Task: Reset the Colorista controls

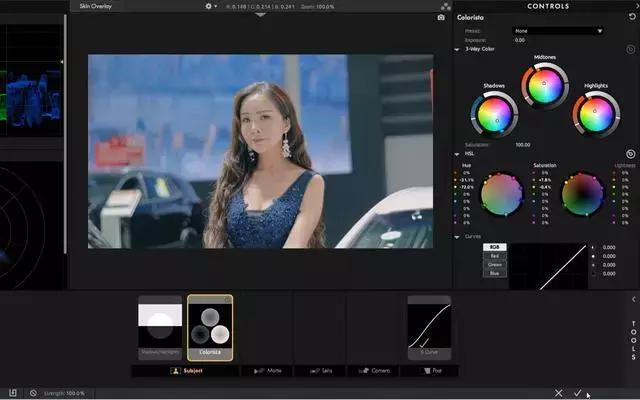Action: (631, 17)
